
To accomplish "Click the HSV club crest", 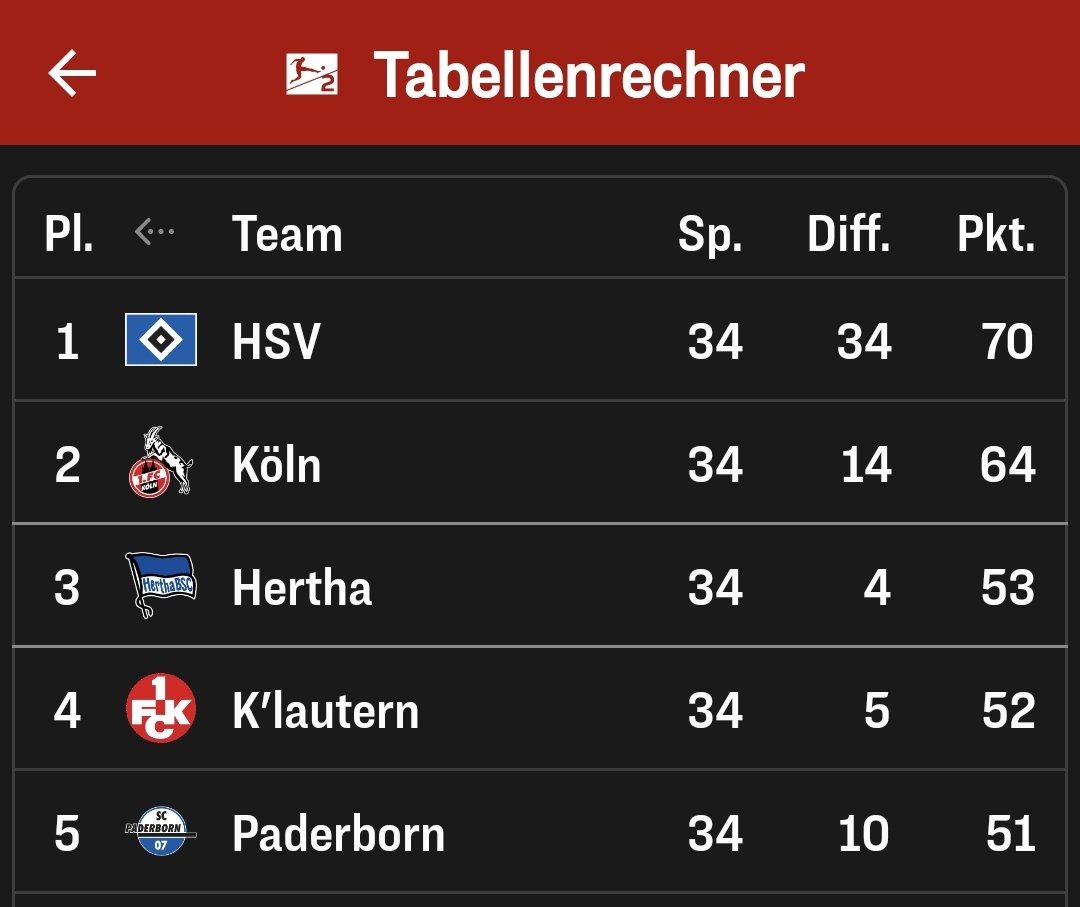I will (160, 340).
